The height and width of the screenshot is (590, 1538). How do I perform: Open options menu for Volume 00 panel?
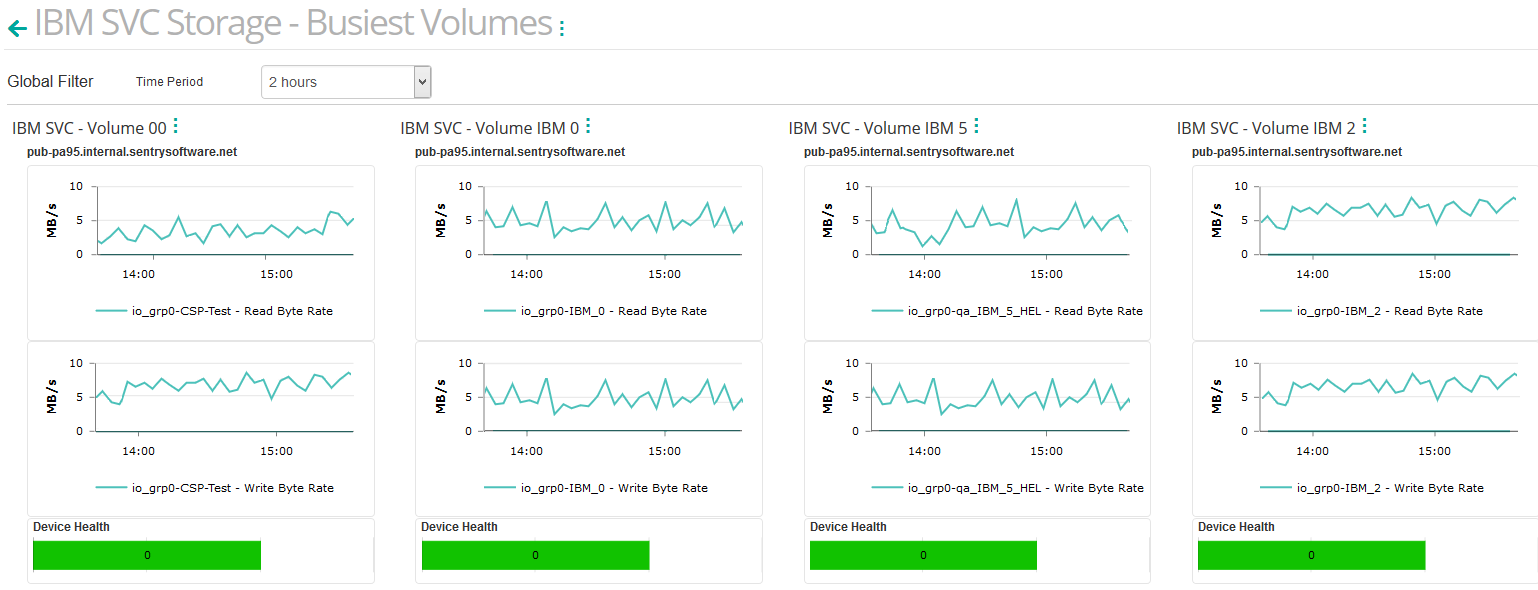pos(176,126)
